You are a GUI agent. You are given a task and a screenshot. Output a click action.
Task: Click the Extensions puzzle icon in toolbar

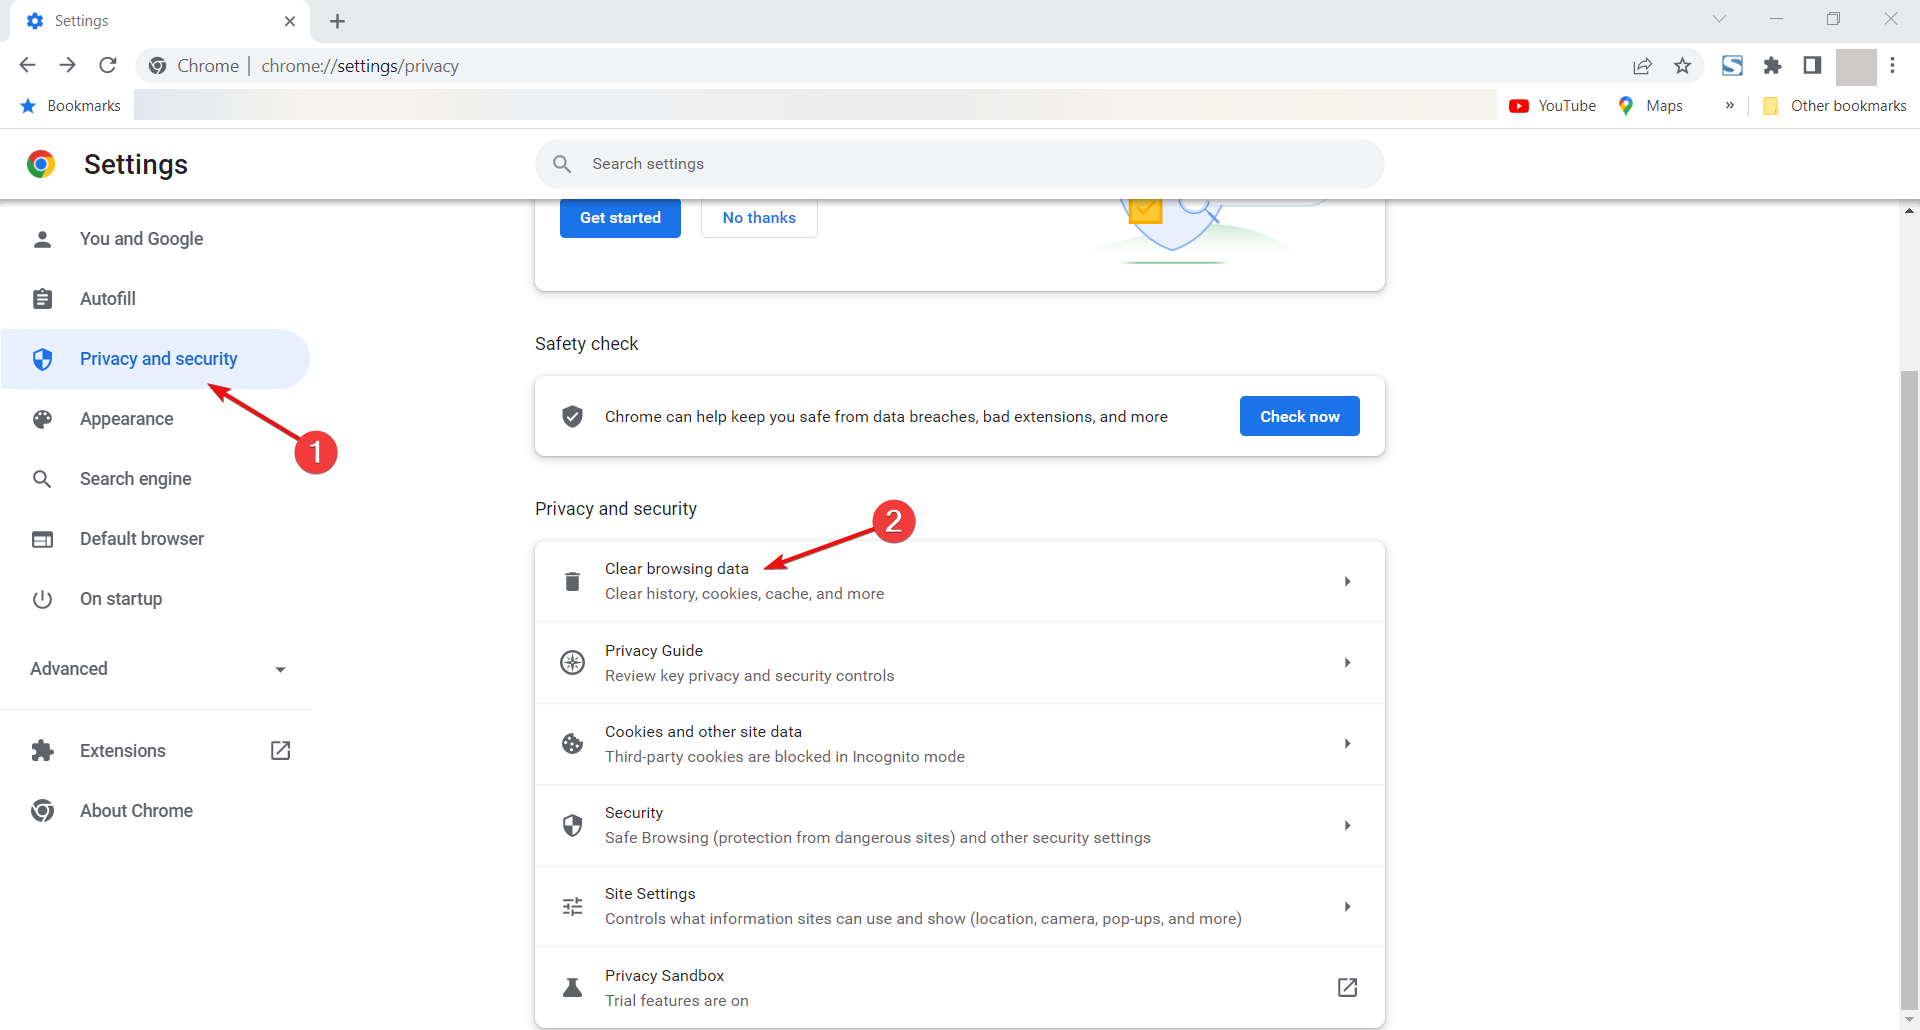(1772, 65)
